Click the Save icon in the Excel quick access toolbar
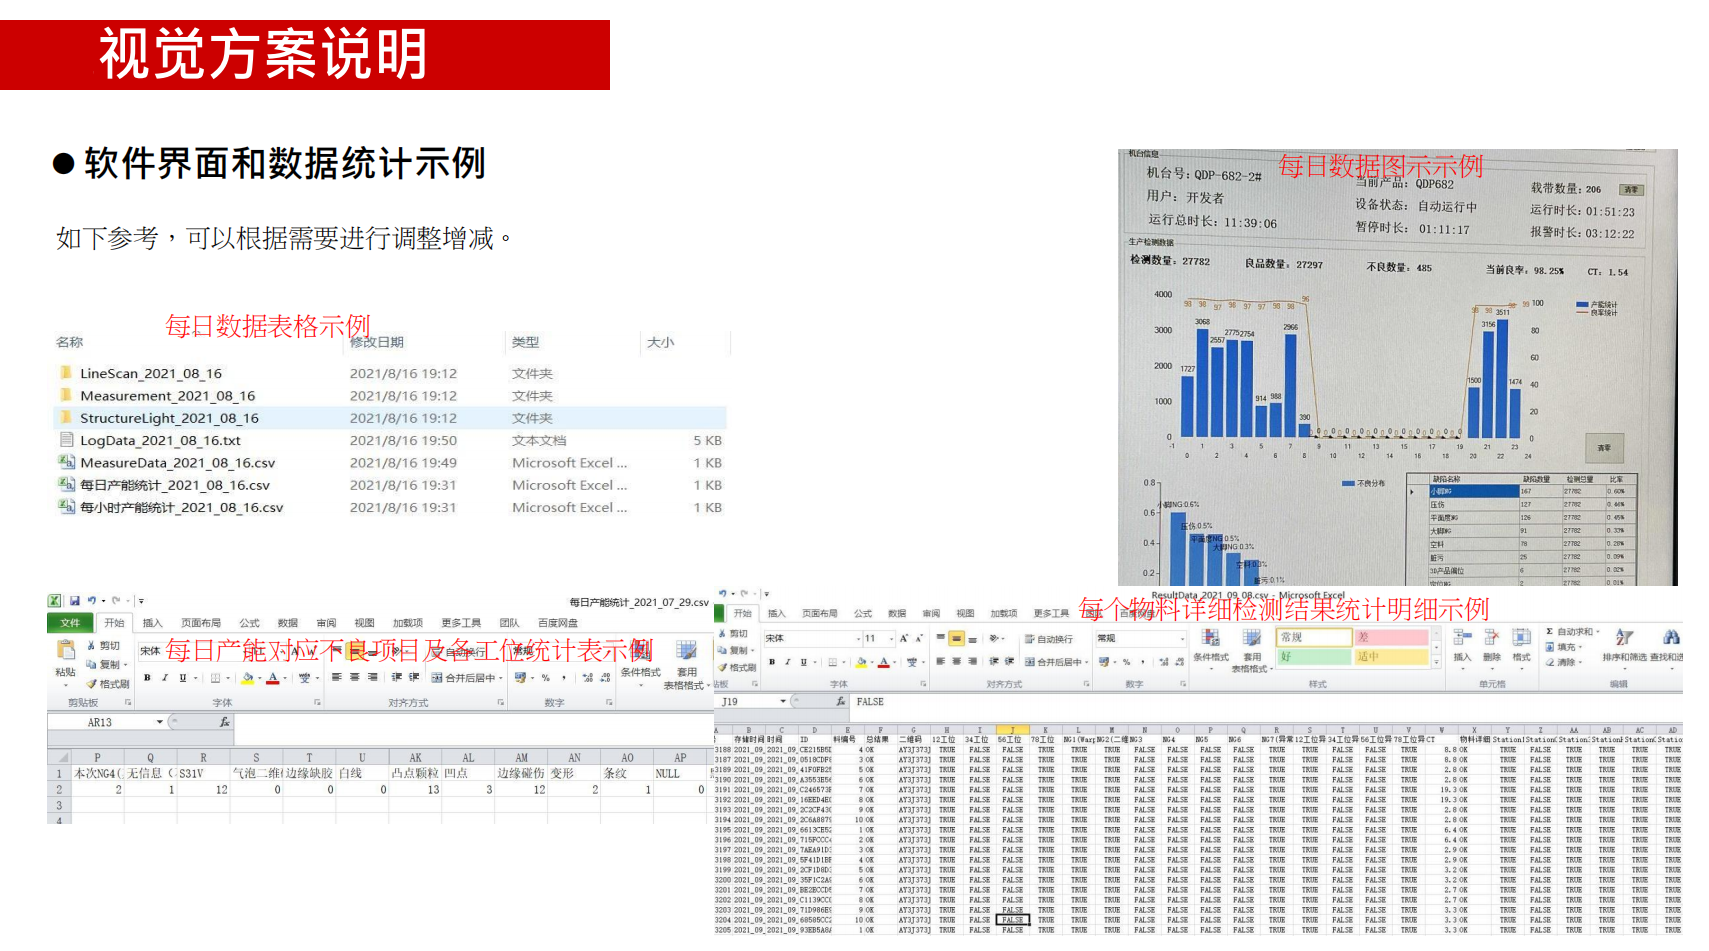The width and height of the screenshot is (1709, 951). click(74, 601)
